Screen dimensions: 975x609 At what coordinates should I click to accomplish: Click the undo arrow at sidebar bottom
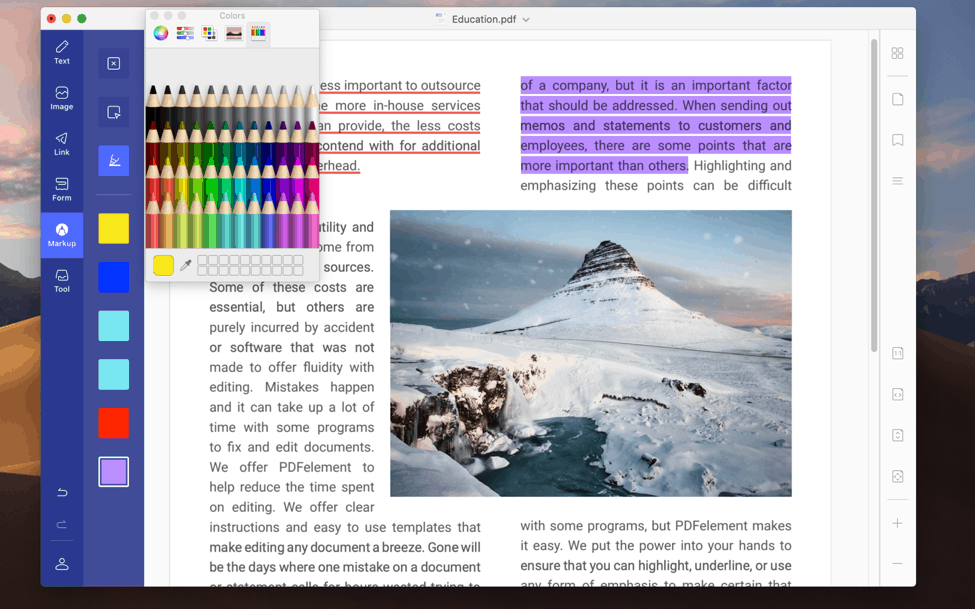(x=61, y=493)
